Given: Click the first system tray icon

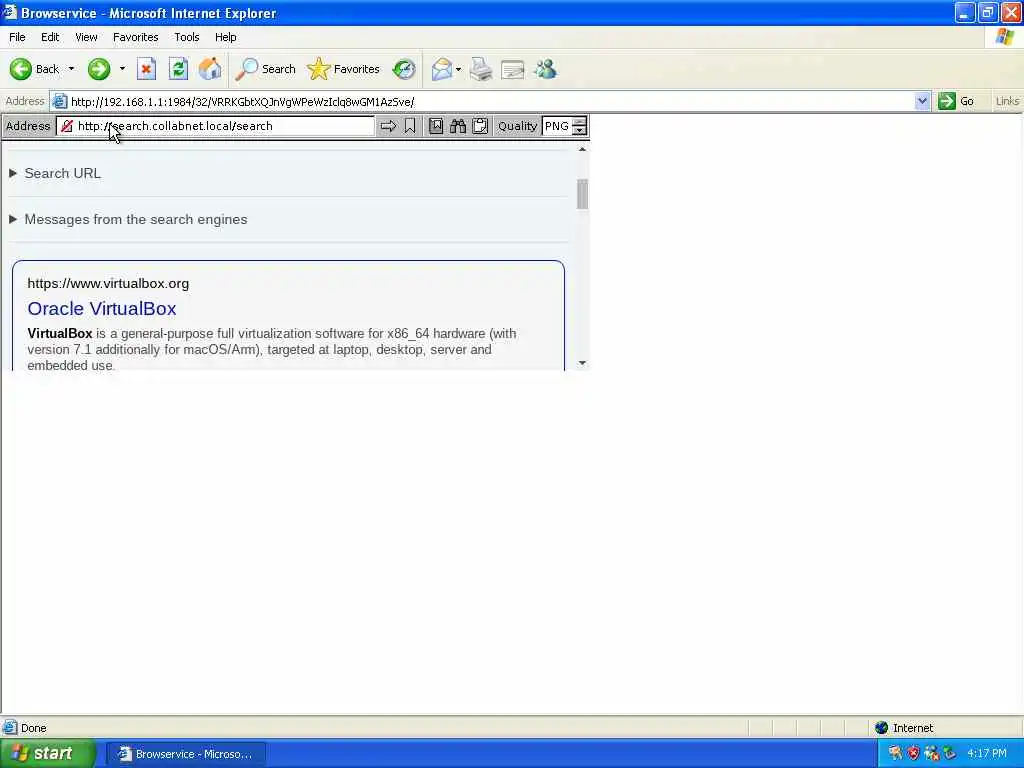Looking at the screenshot, I should [895, 754].
